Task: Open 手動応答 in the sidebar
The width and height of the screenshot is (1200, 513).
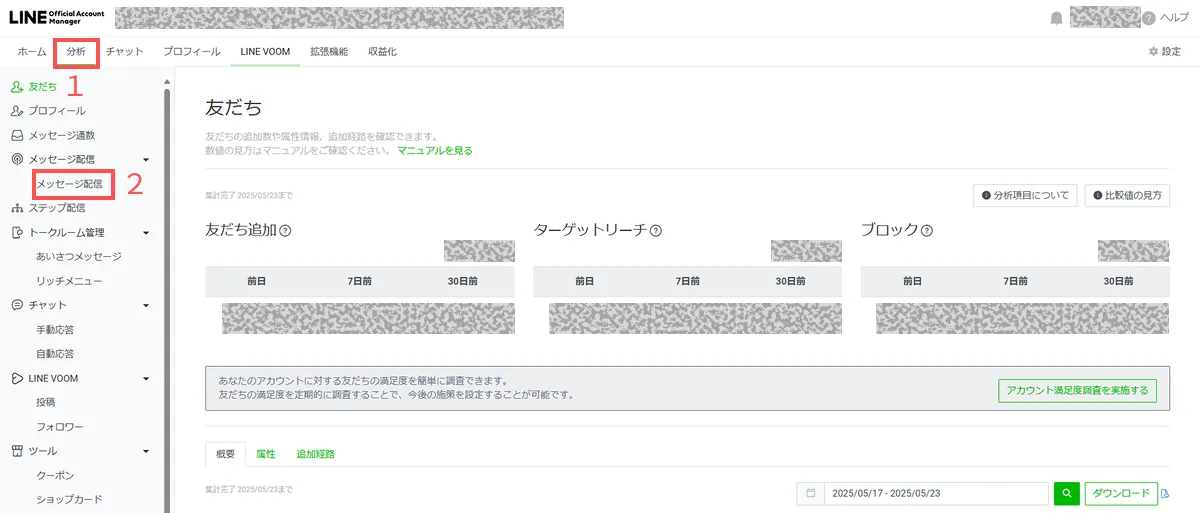Action: coord(55,329)
